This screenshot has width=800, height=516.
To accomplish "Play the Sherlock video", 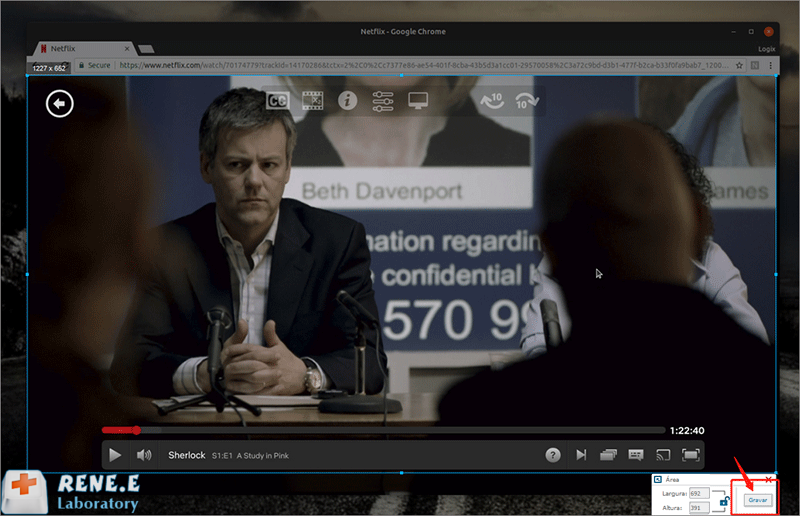I will pyautogui.click(x=115, y=455).
